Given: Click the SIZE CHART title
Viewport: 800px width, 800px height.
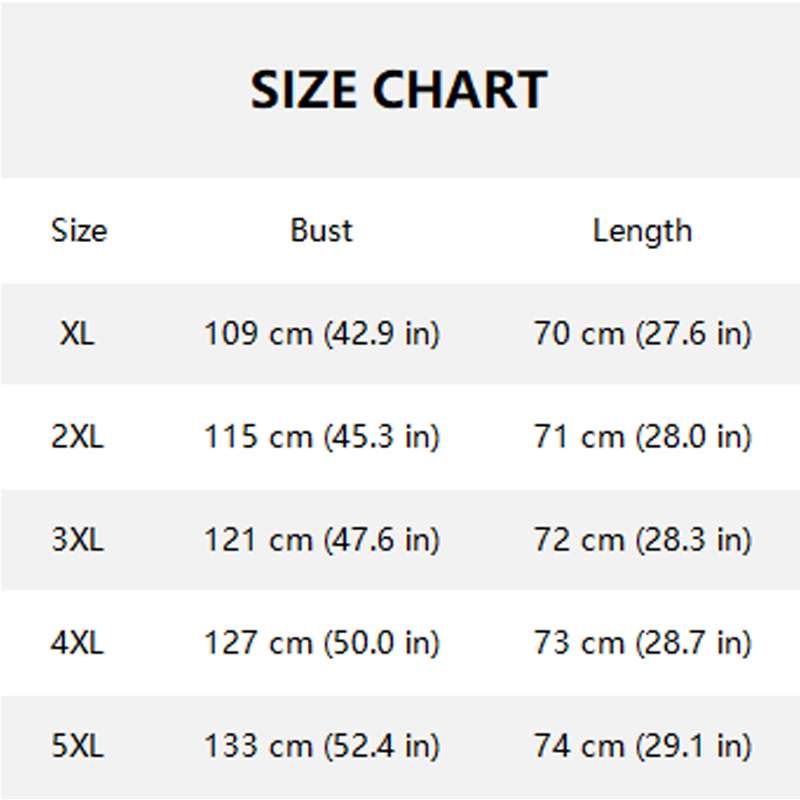Looking at the screenshot, I should coord(399,90).
